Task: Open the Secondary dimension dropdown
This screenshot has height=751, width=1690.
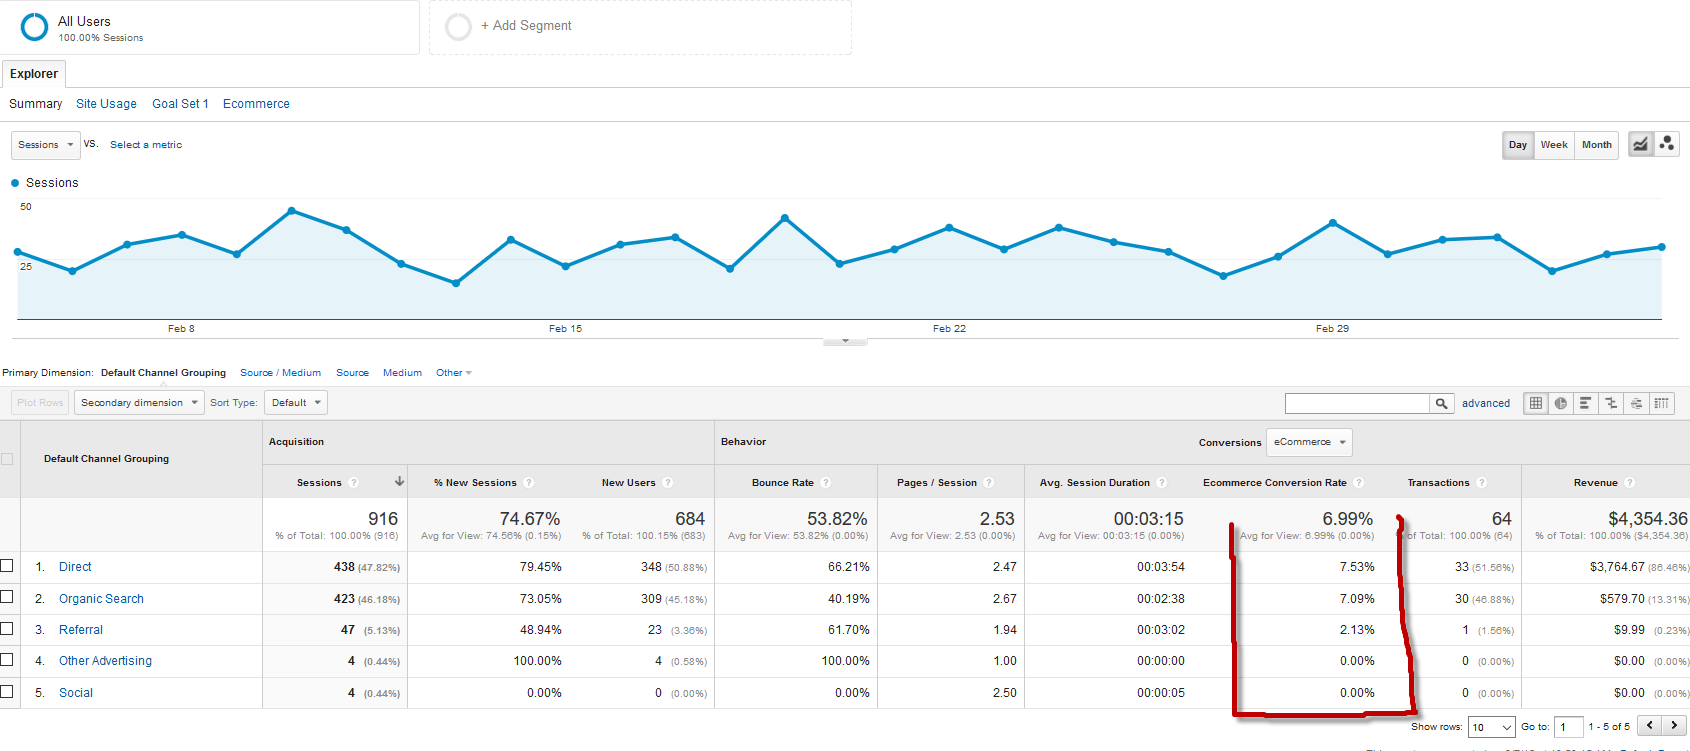Action: [x=139, y=403]
